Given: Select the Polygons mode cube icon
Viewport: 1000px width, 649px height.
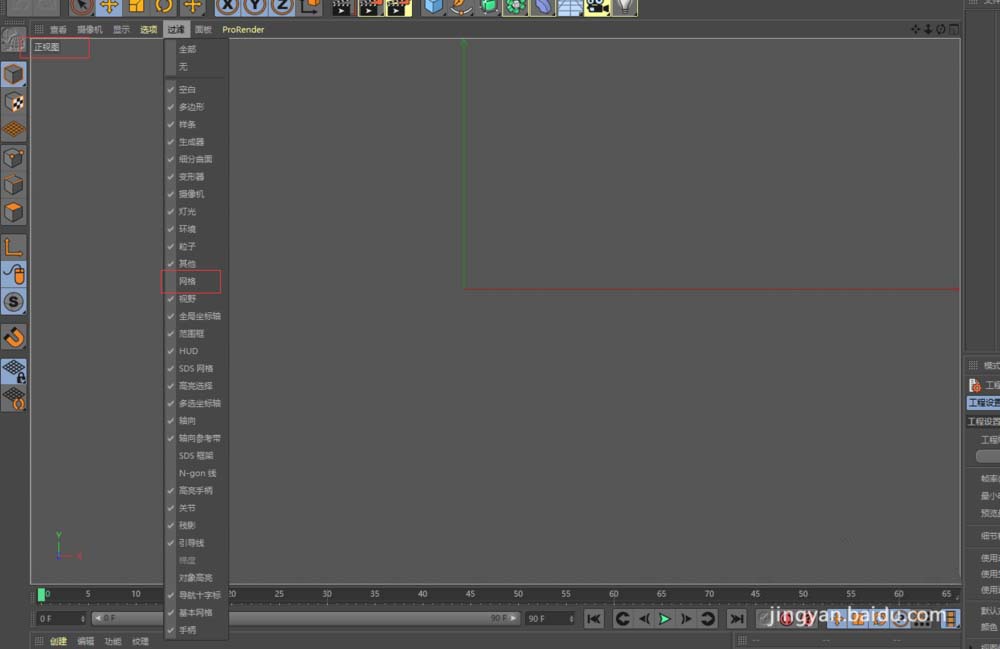Looking at the screenshot, I should (14, 212).
